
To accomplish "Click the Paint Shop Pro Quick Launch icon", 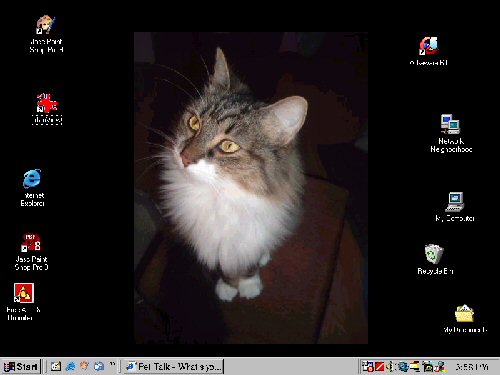I will pyautogui.click(x=84, y=366).
